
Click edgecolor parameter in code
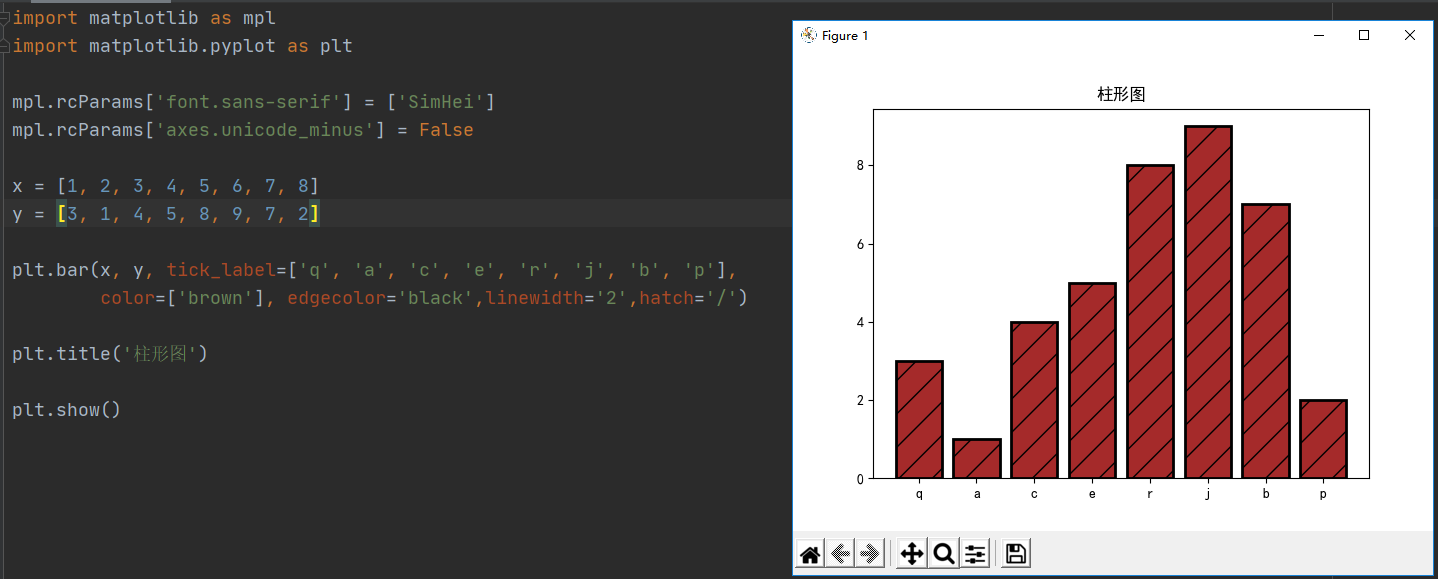(x=337, y=298)
